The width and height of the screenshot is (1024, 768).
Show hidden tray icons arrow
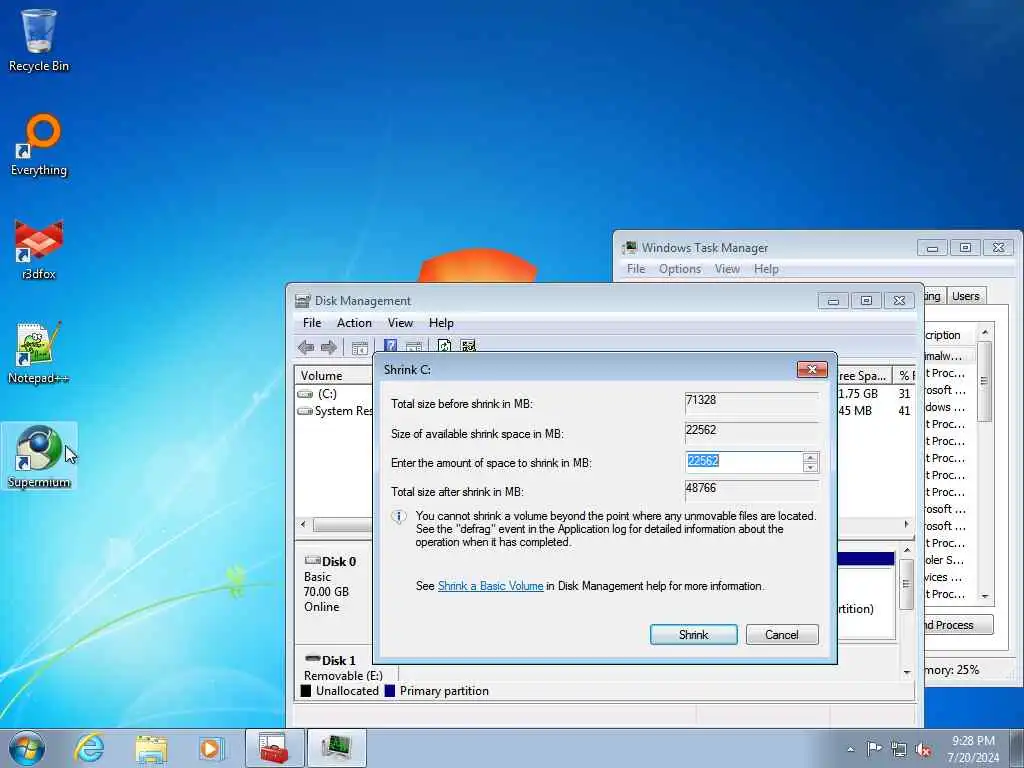pyautogui.click(x=850, y=750)
